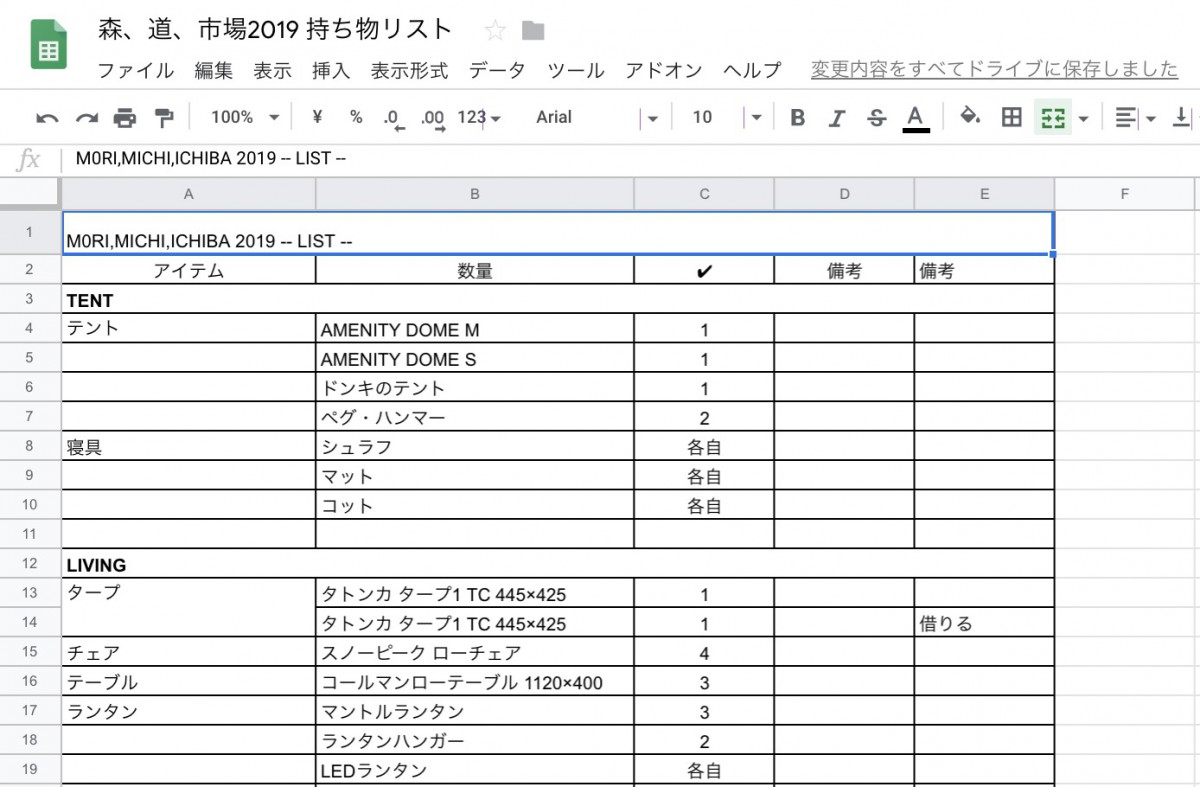This screenshot has height=787, width=1200.
Task: Expand horizontal align options arrow
Action: pyautogui.click(x=1150, y=119)
